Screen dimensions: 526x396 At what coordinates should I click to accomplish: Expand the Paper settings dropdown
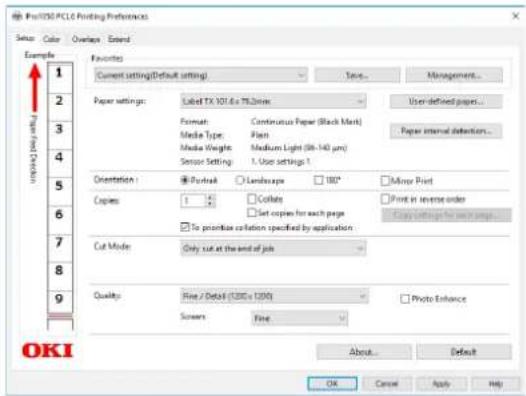pos(273,101)
